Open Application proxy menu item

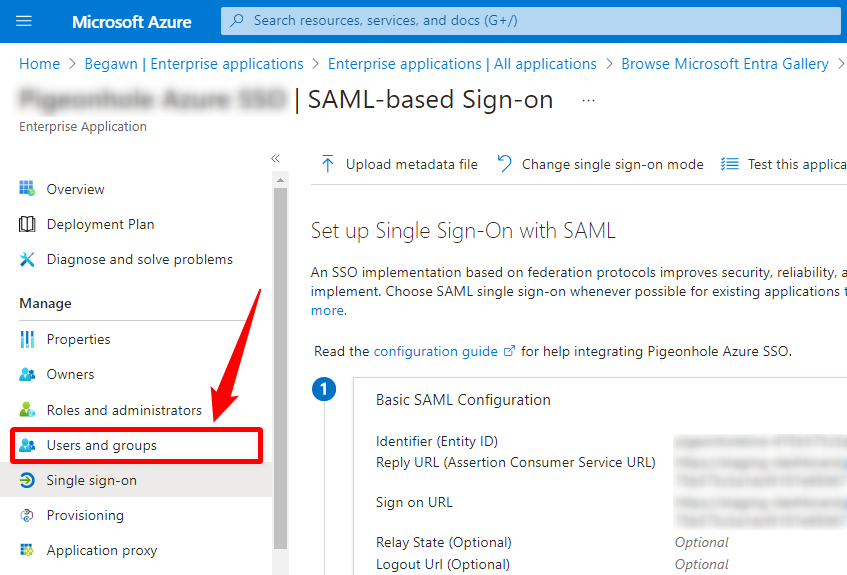102,551
